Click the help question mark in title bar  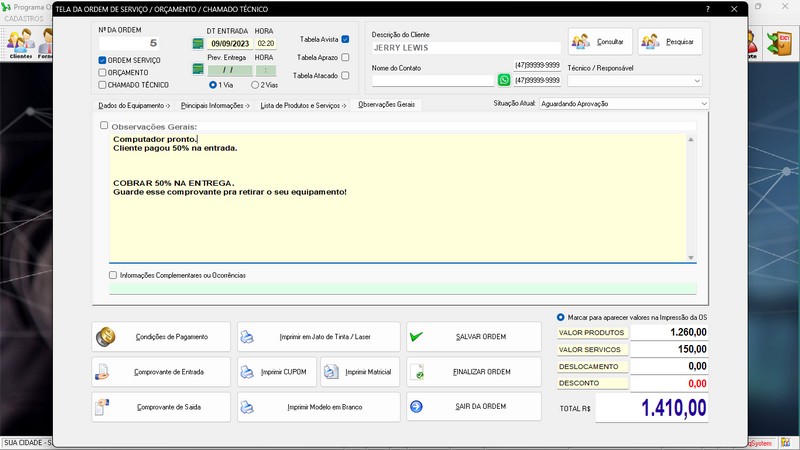pos(708,9)
